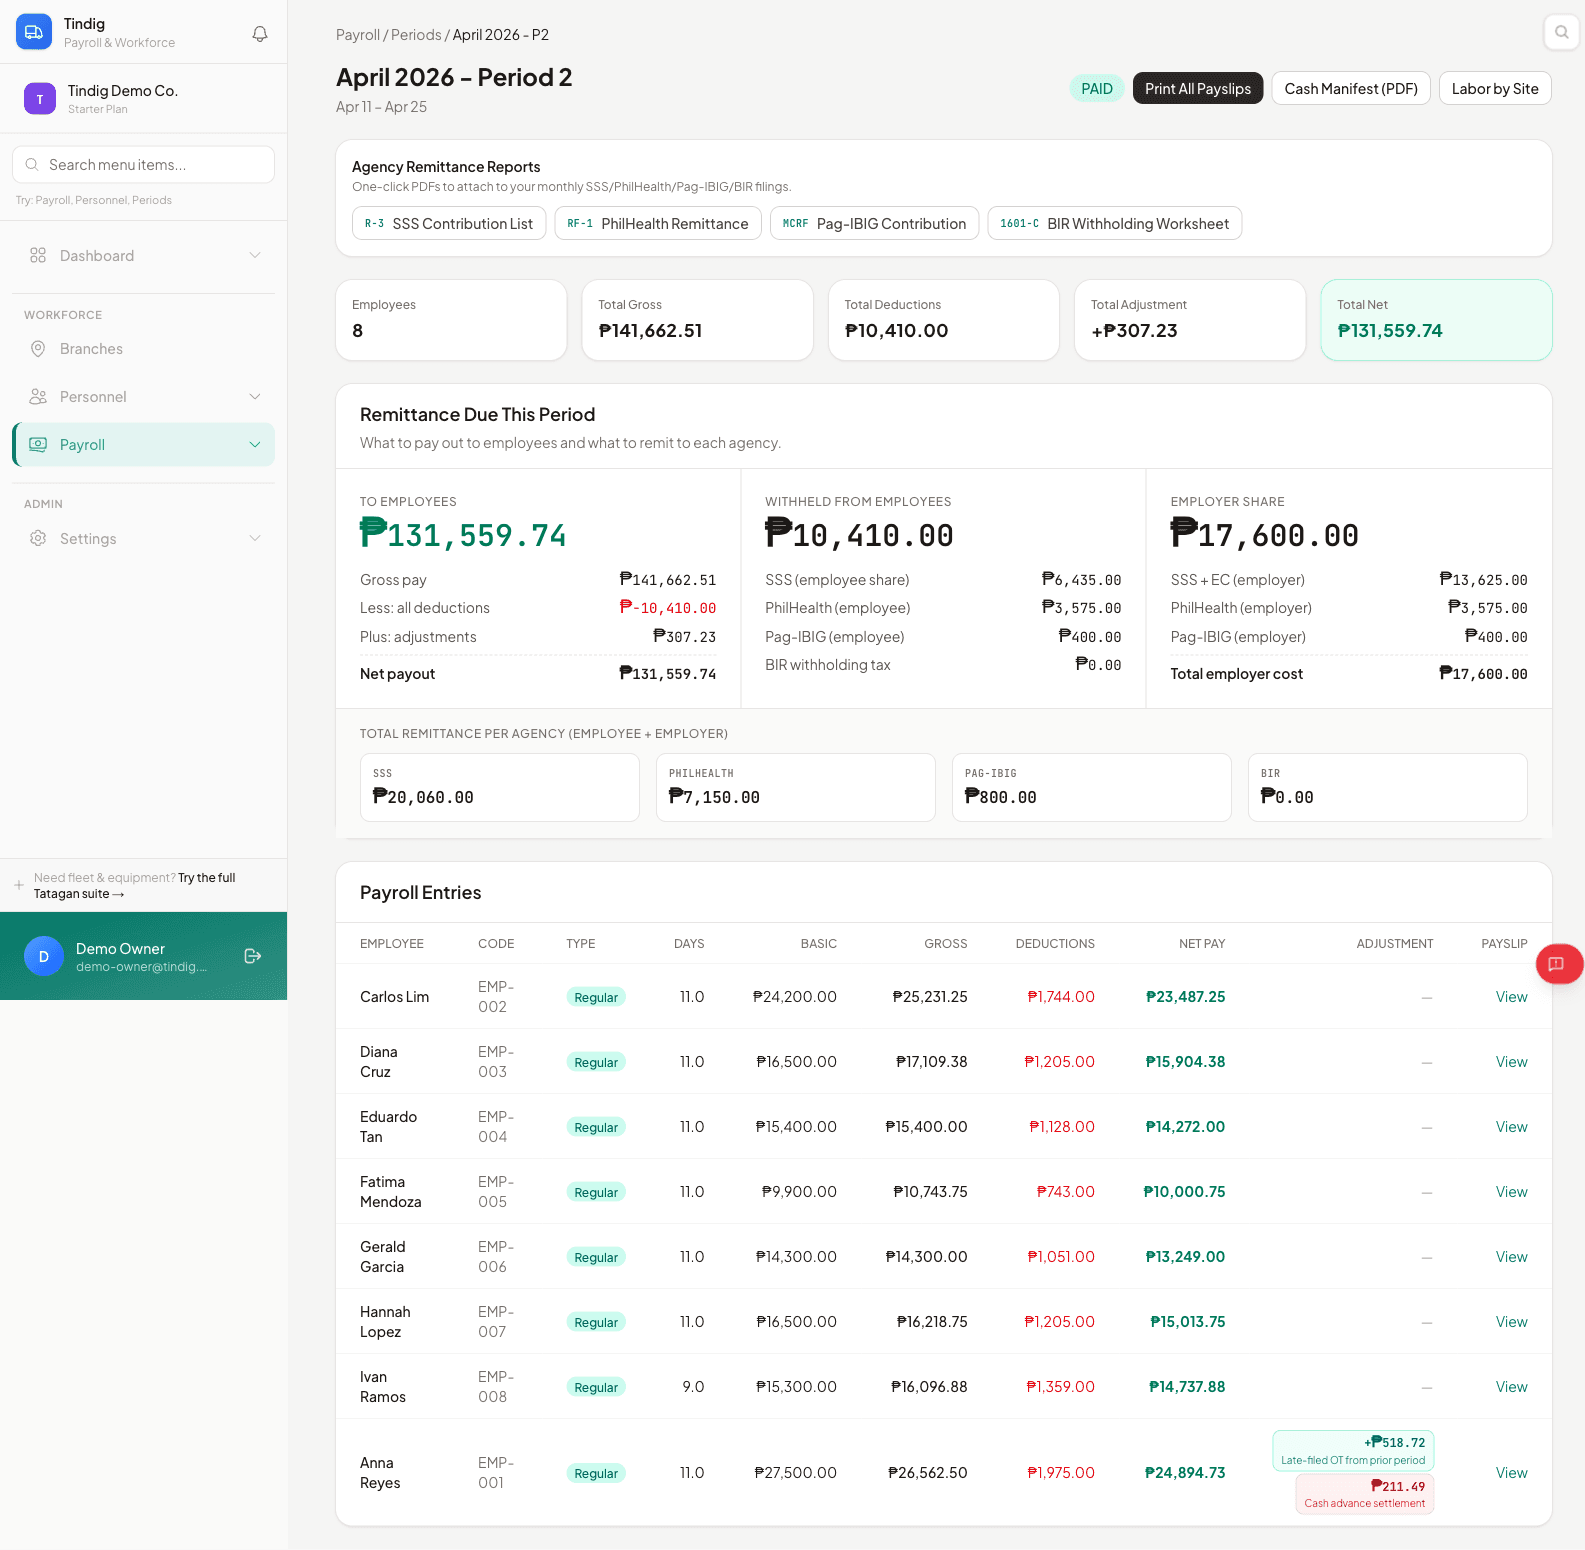Go to Payroll breadcrumb link
The height and width of the screenshot is (1550, 1585).
(358, 35)
